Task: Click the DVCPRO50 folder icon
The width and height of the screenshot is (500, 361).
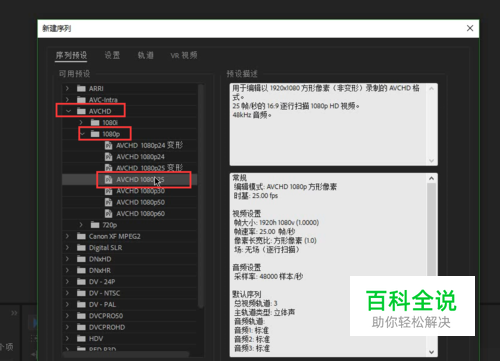Action: click(x=81, y=315)
